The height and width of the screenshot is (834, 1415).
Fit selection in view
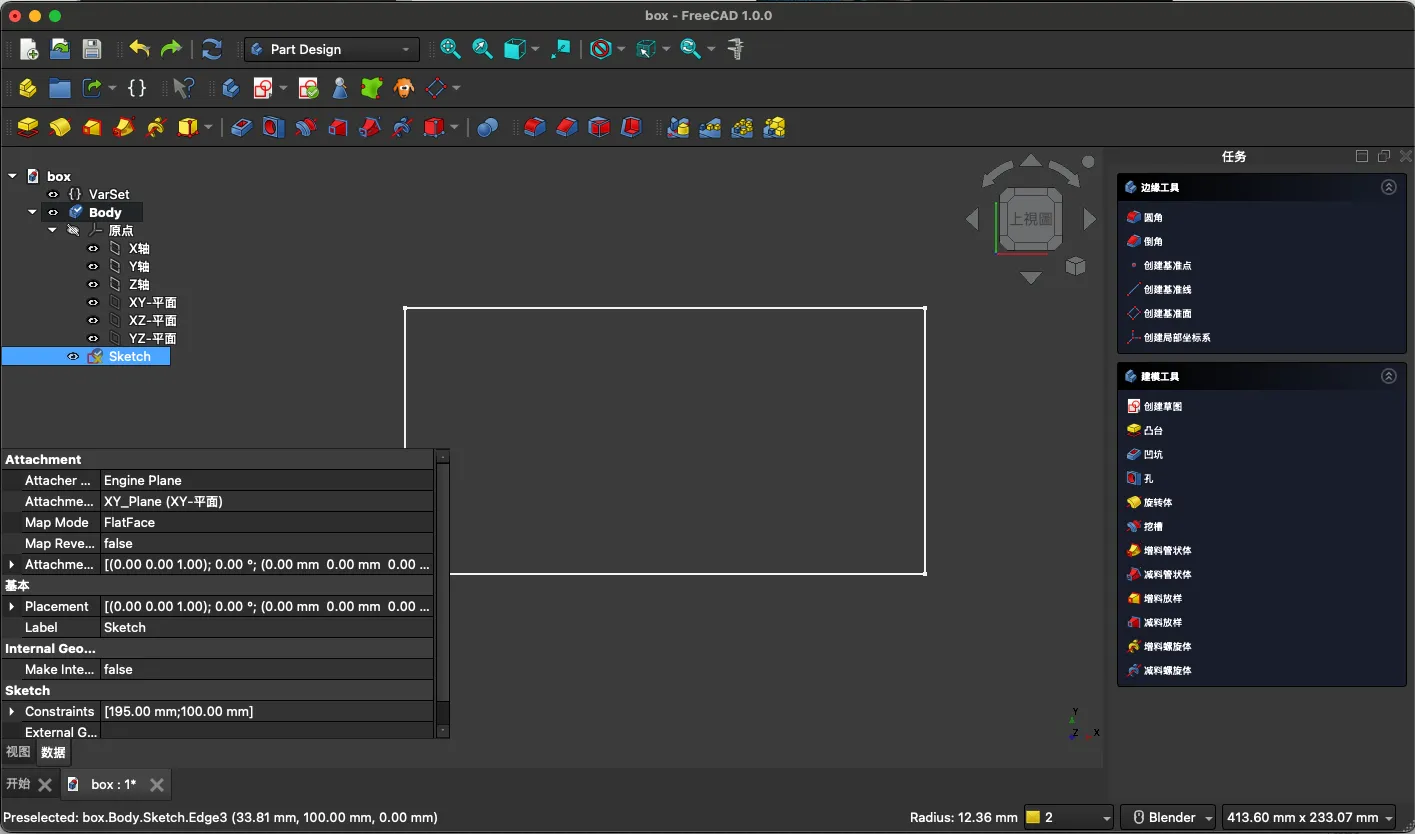(482, 49)
